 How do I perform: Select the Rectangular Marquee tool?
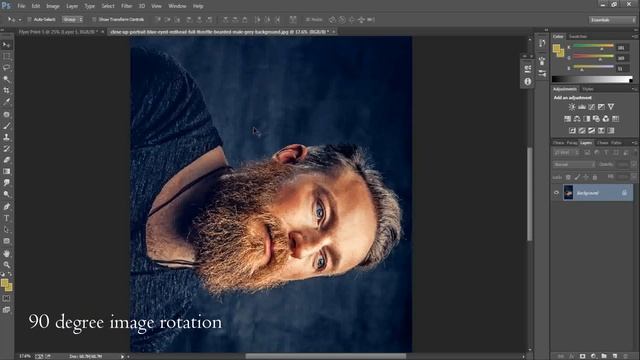(6, 56)
